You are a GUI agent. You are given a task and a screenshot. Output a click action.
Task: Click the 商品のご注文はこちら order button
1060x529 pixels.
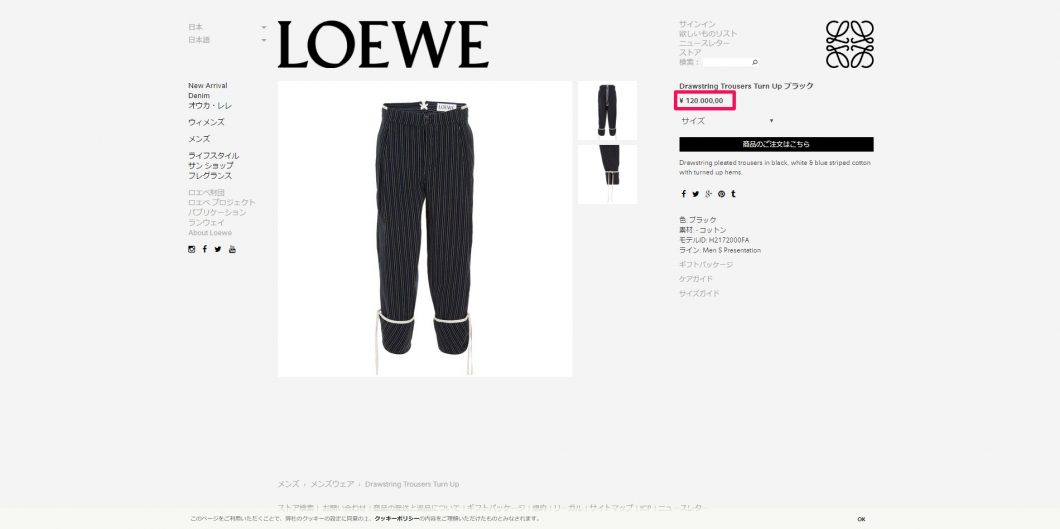click(776, 145)
